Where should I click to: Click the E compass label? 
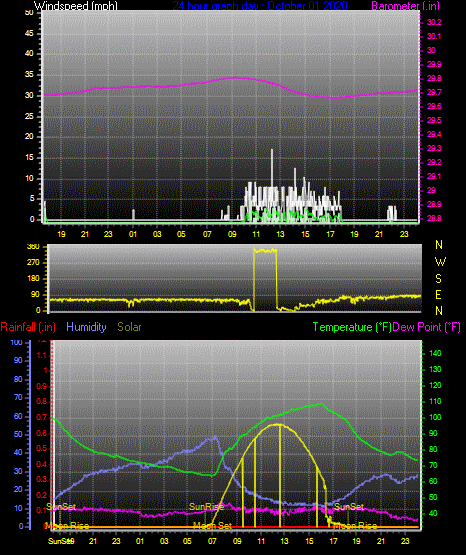[438, 294]
